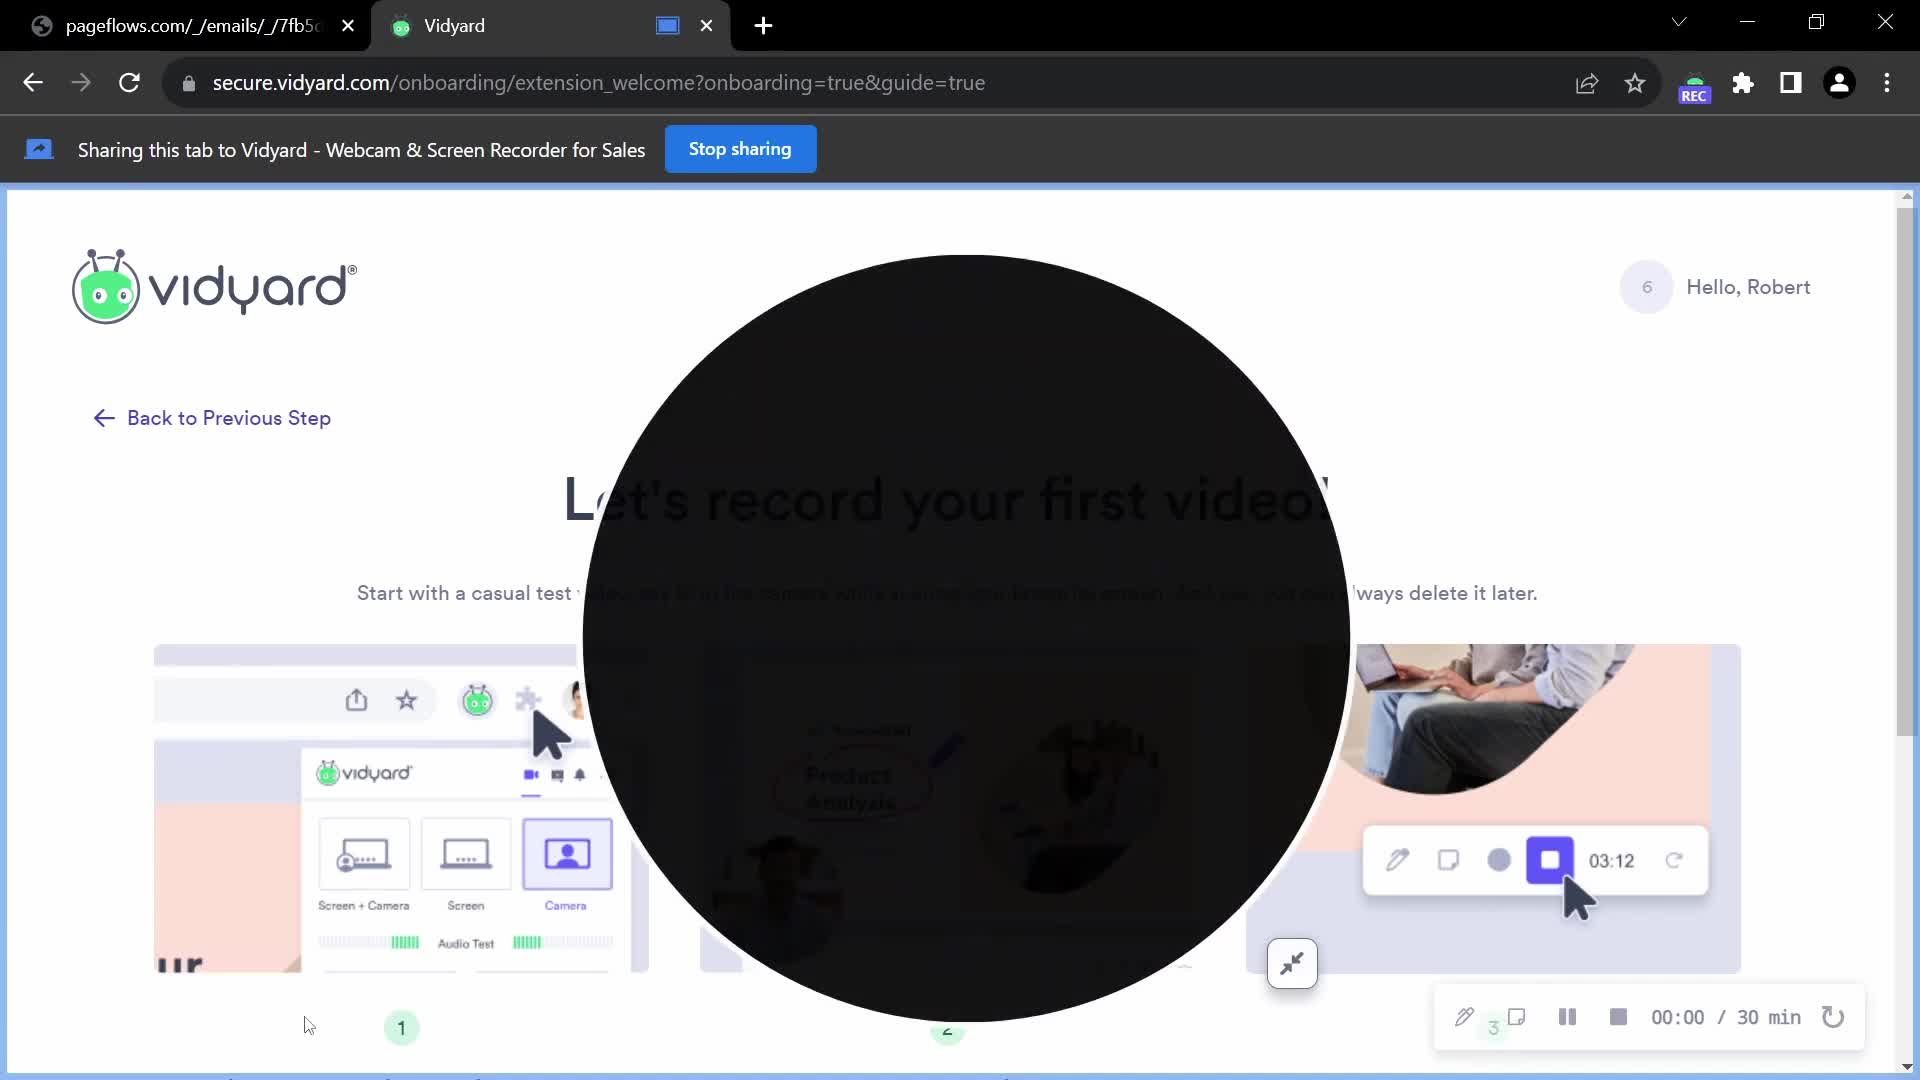
Task: Click the Stop sharing button
Action: coord(740,149)
